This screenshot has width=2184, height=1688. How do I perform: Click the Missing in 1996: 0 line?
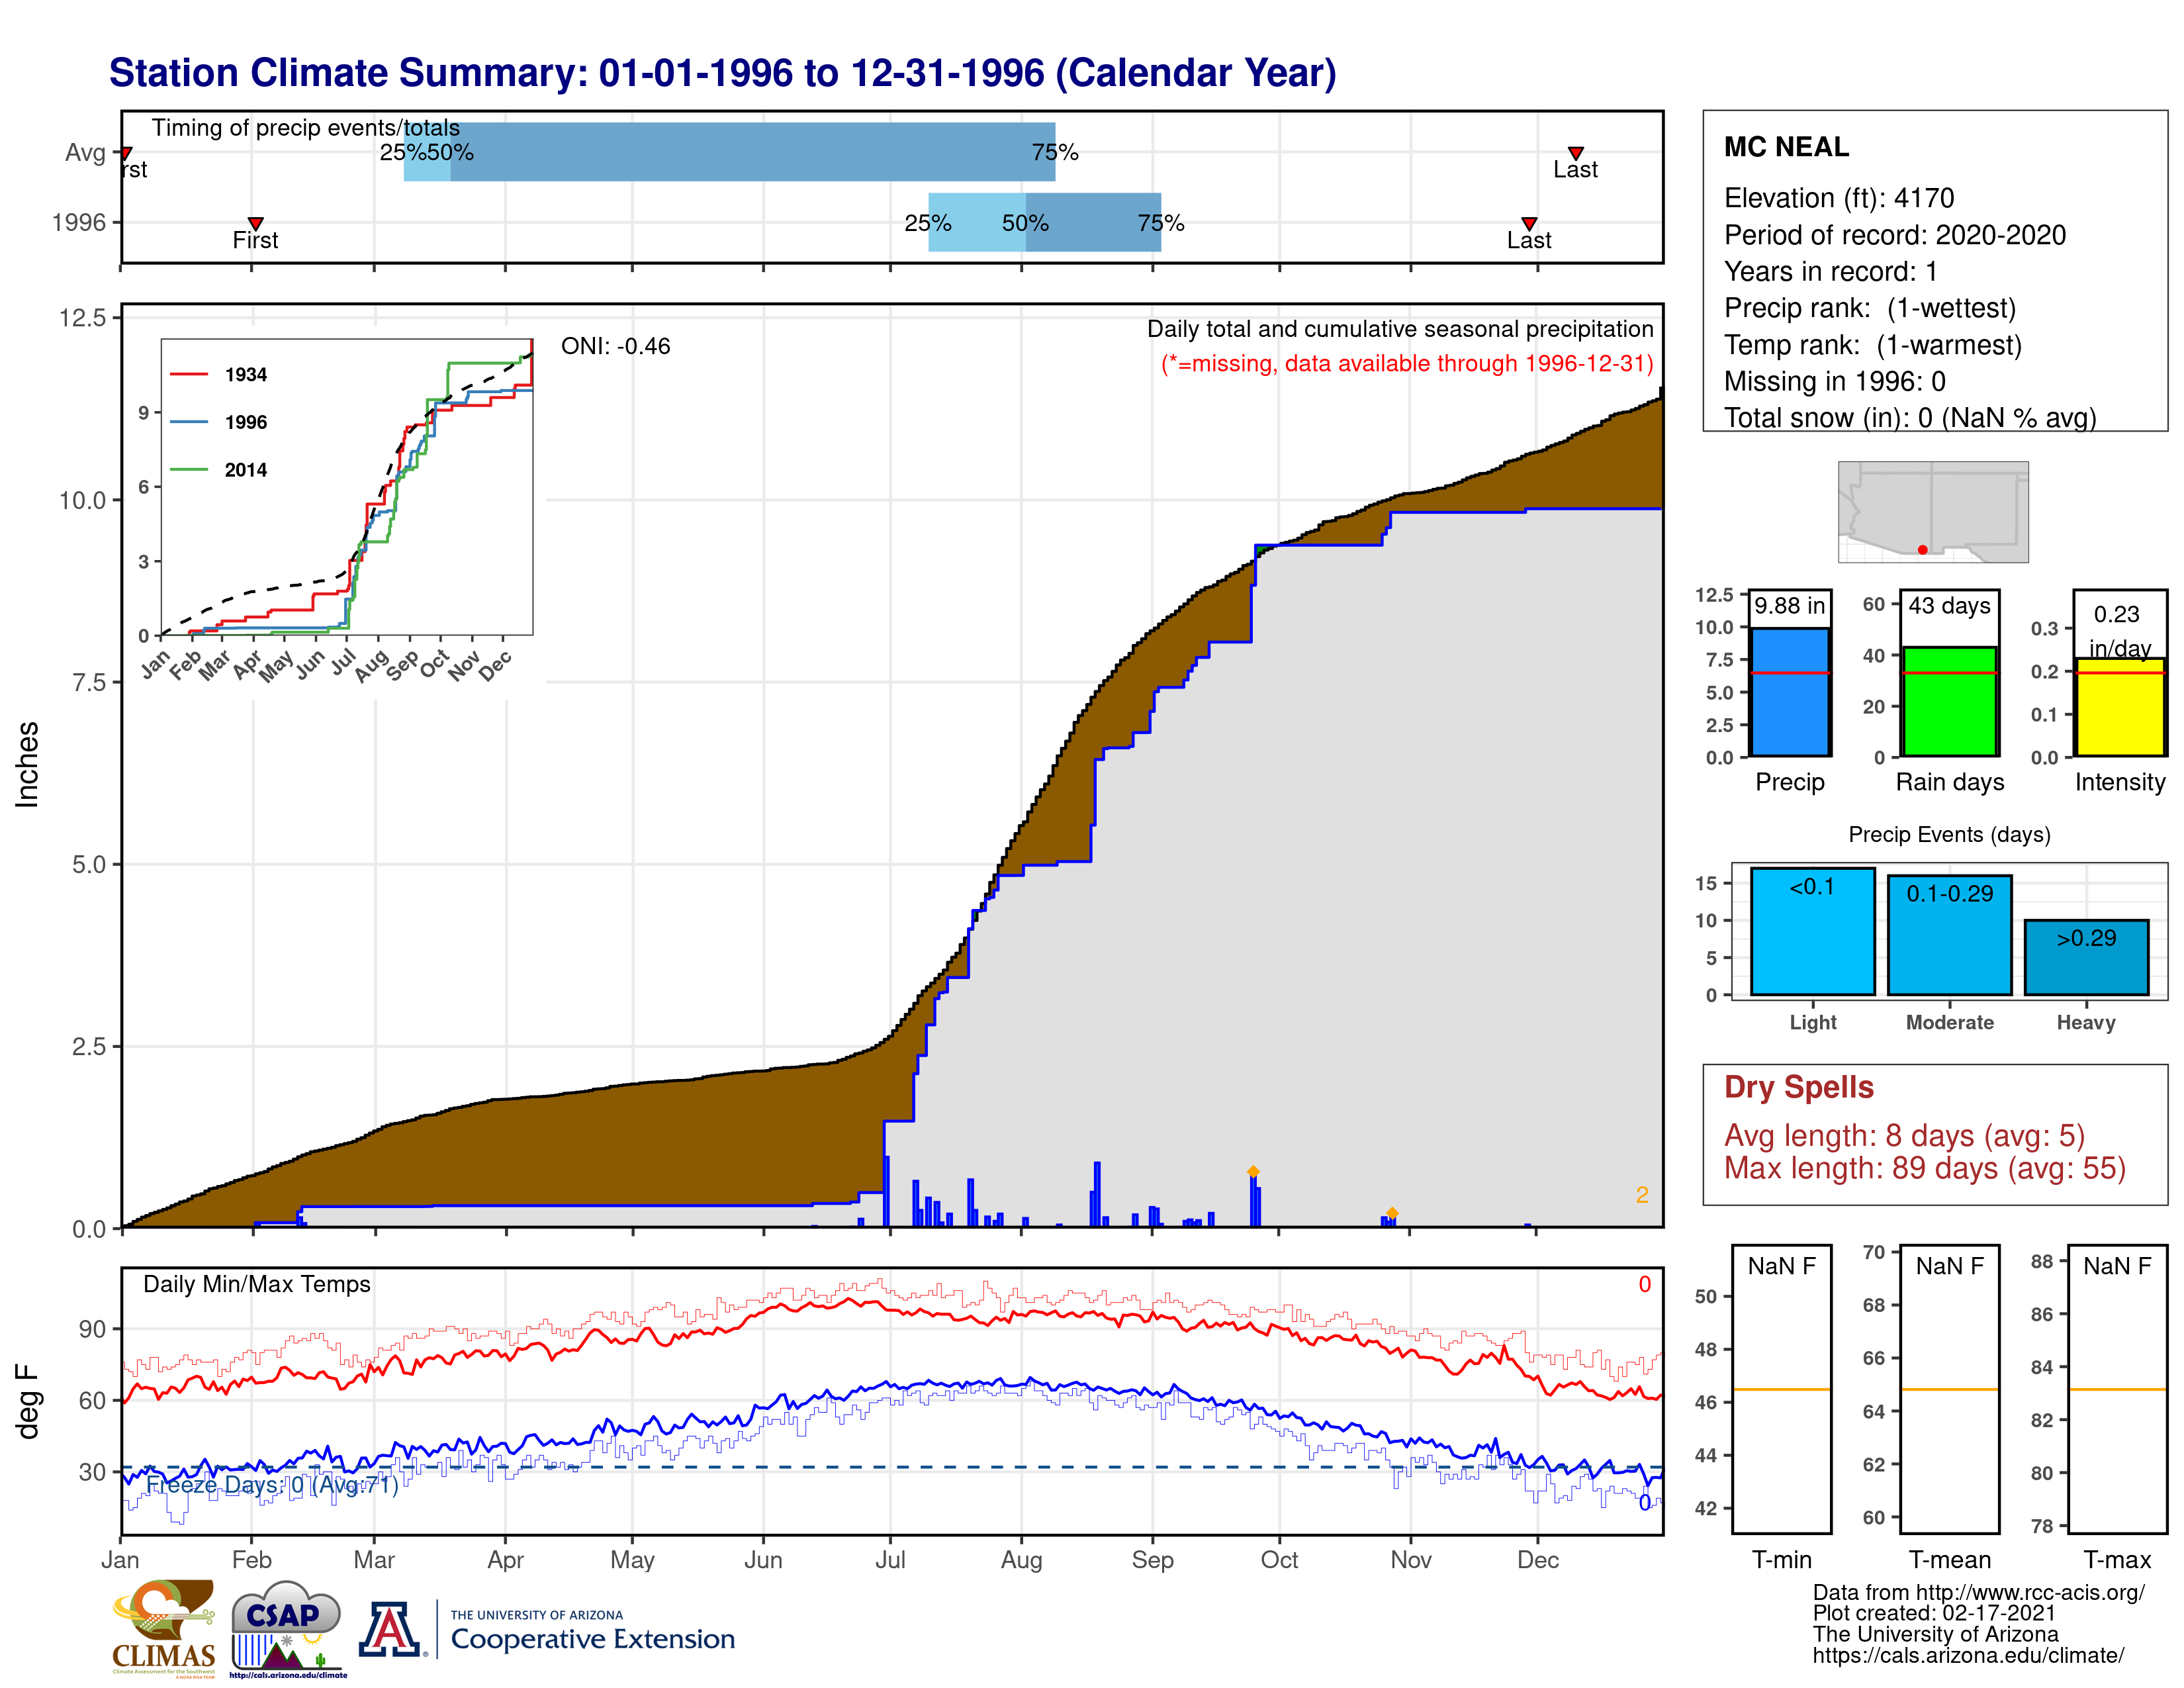pos(1835,381)
